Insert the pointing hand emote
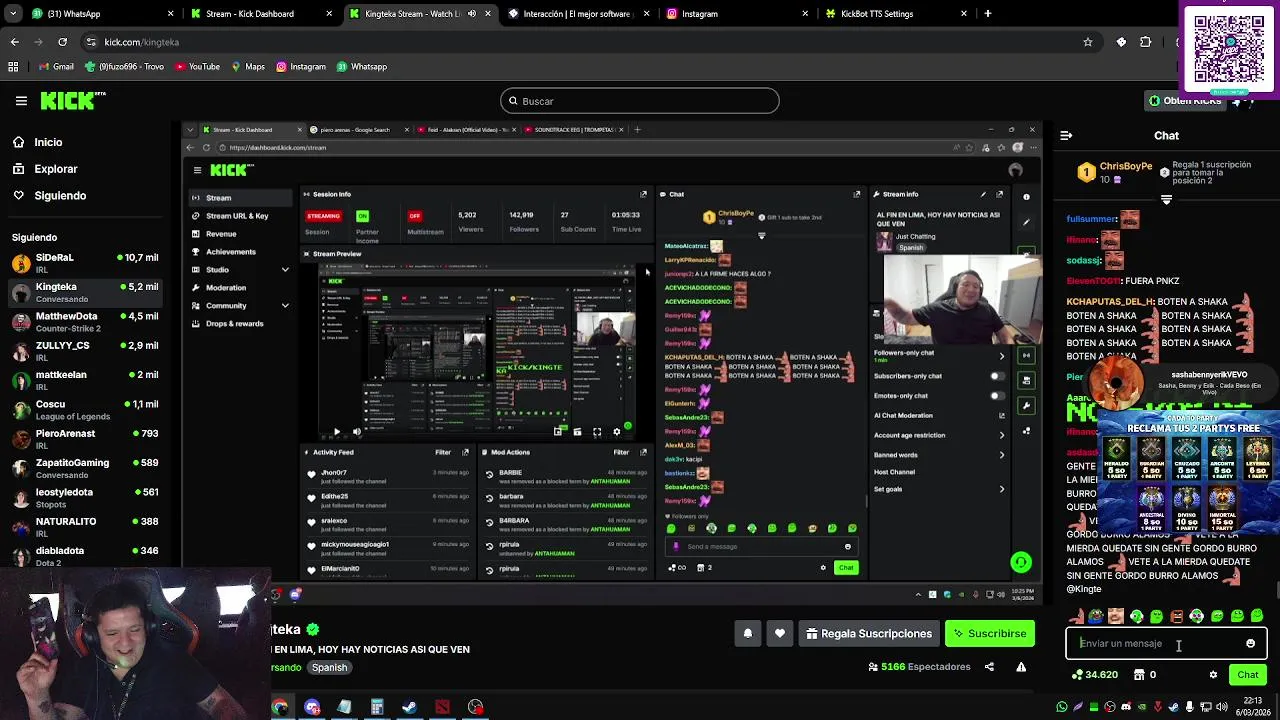This screenshot has height=720, width=1280. click(x=1077, y=616)
